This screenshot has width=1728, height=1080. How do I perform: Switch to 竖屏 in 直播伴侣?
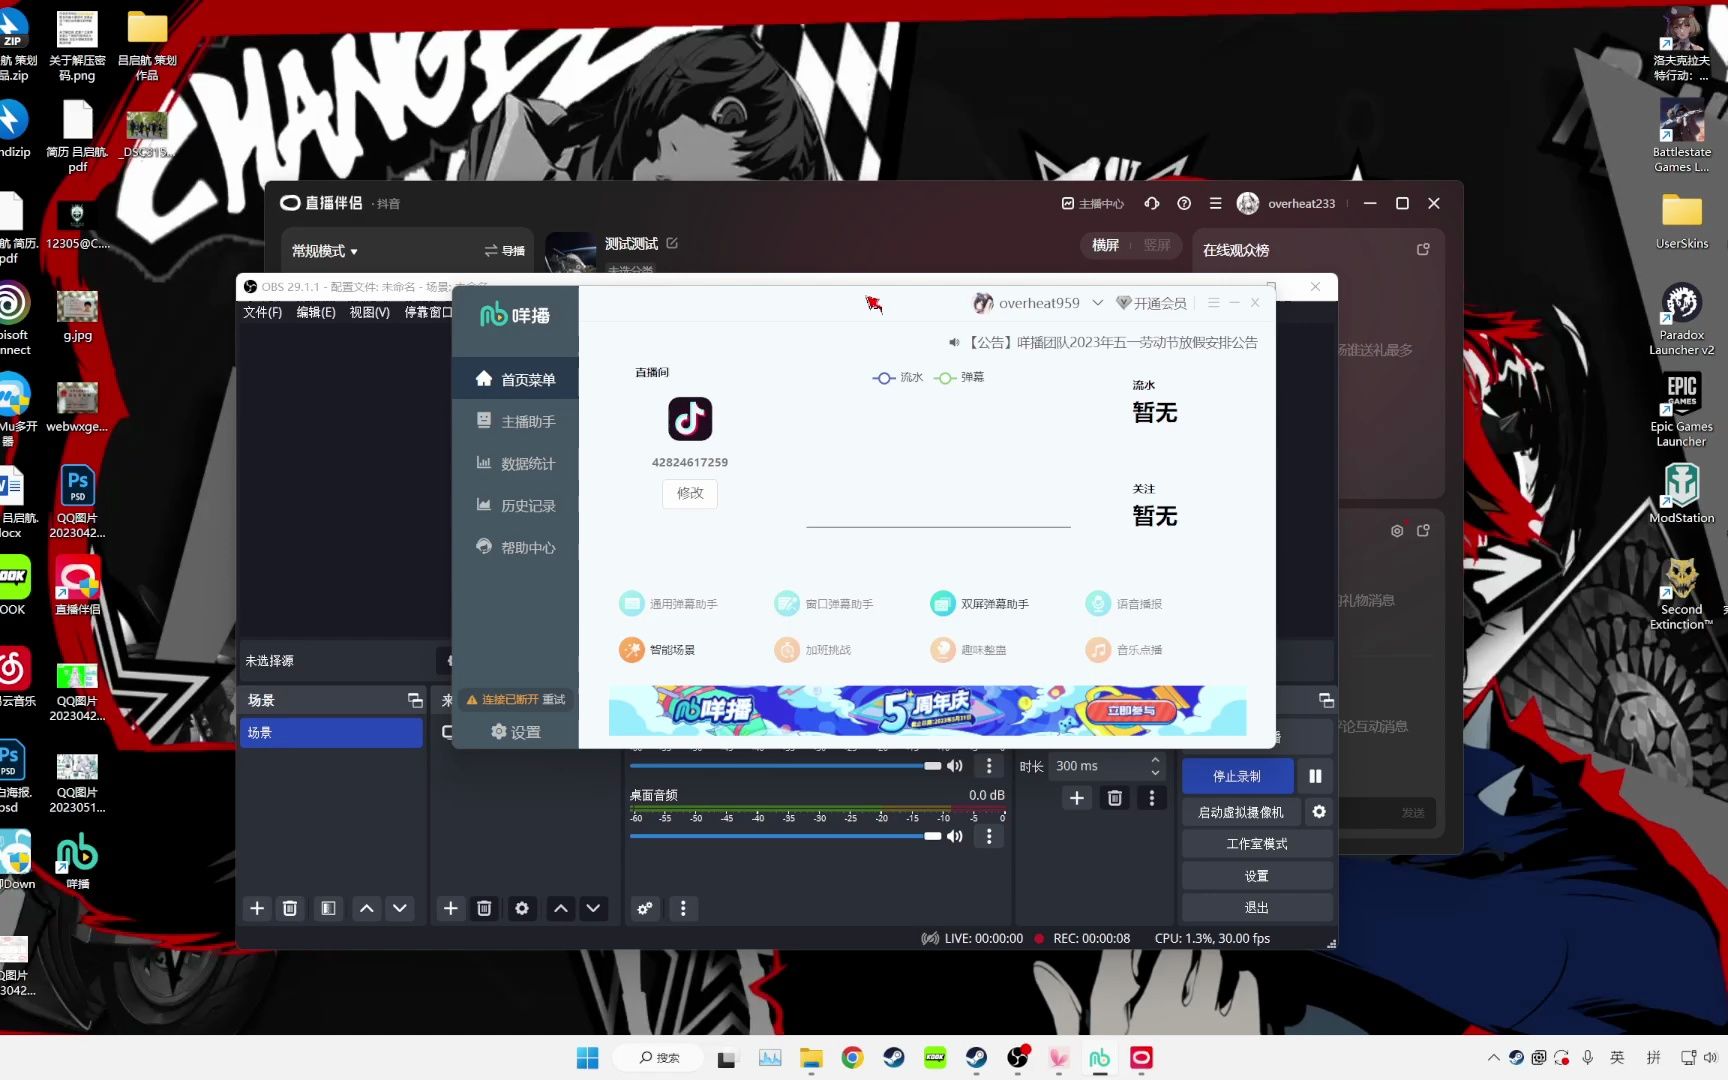coord(1157,245)
